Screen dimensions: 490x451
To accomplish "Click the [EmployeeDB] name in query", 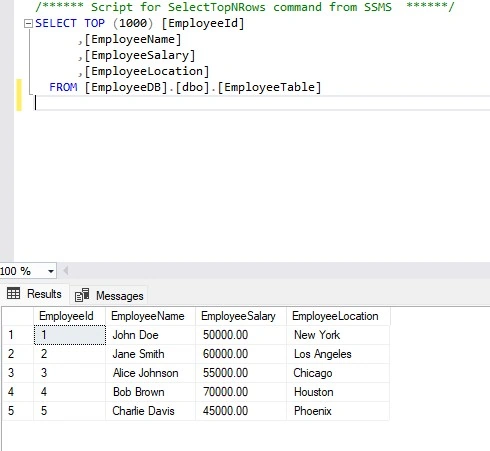I will (126, 87).
